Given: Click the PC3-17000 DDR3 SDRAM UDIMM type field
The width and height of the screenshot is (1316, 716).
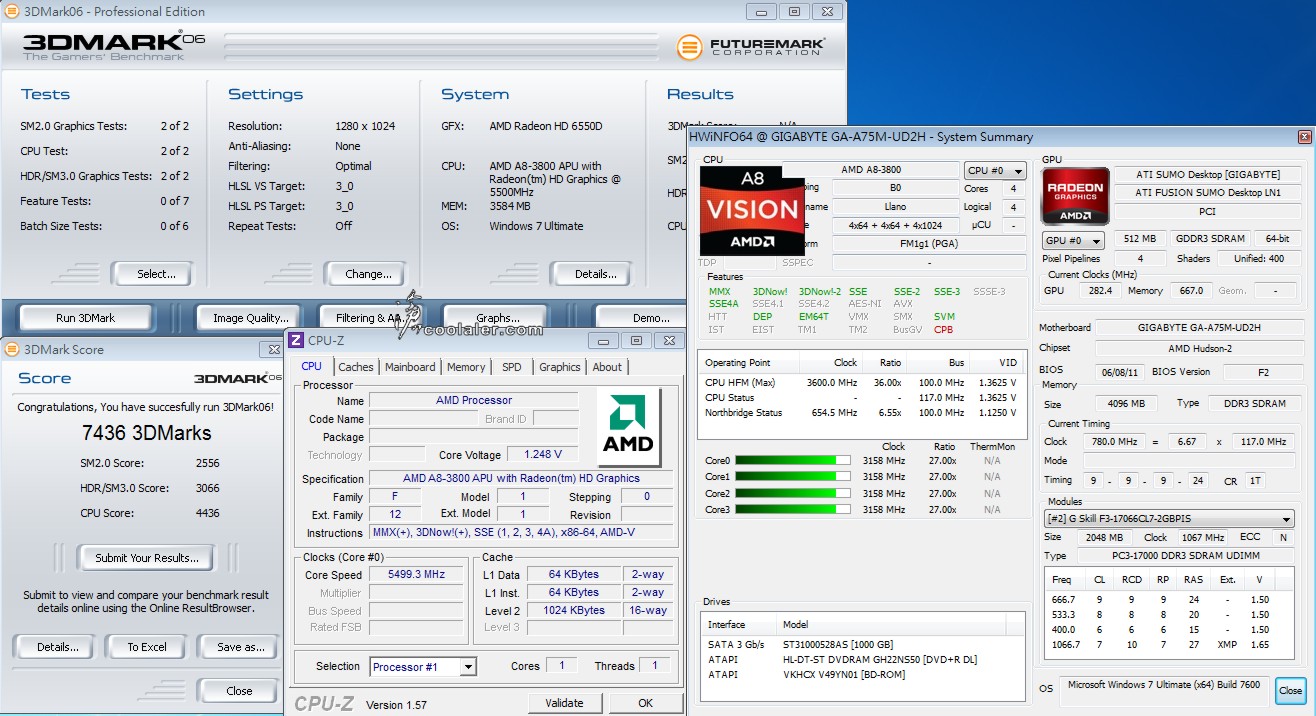Looking at the screenshot, I should (1187, 555).
